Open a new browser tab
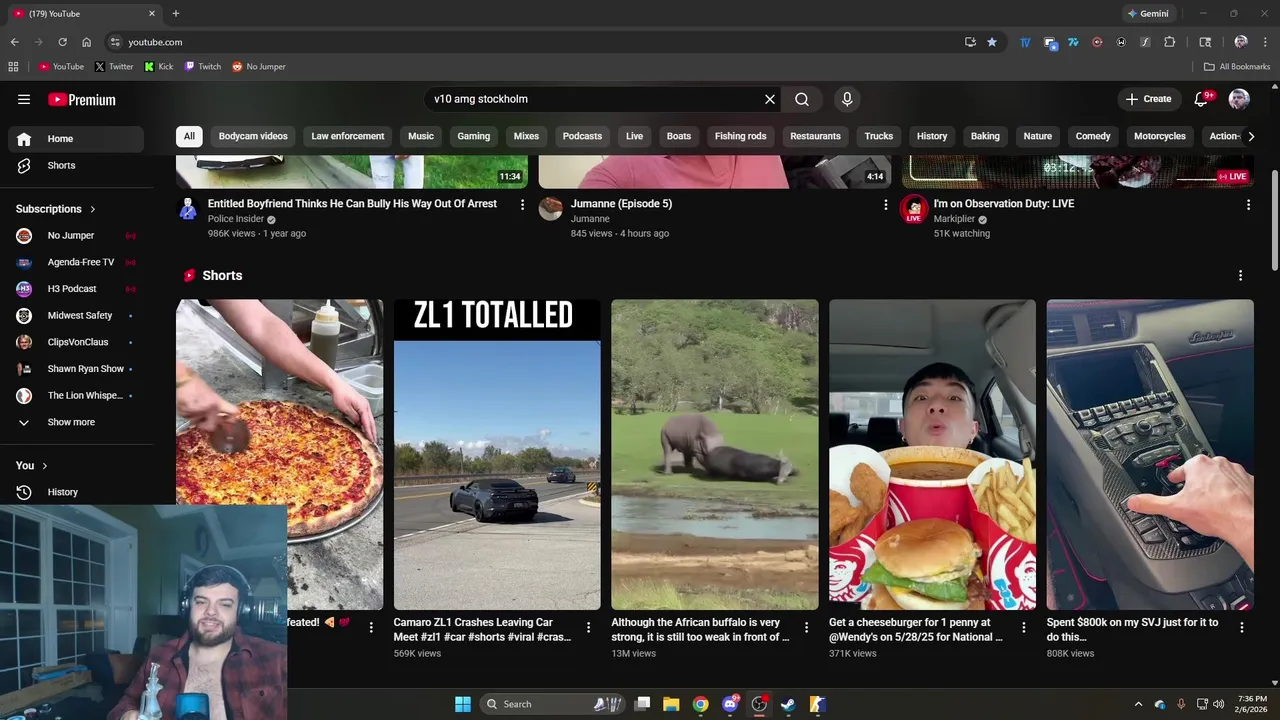The height and width of the screenshot is (720, 1280). coord(176,14)
